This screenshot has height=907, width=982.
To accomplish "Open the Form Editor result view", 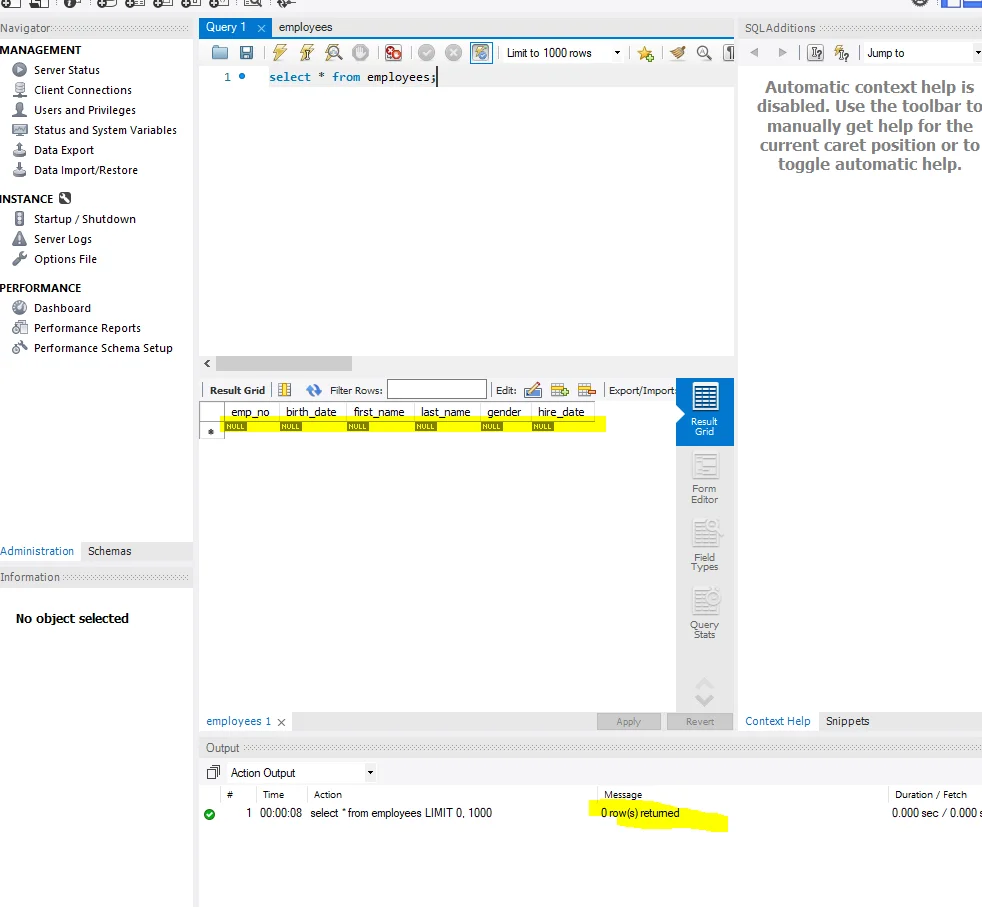I will (x=704, y=478).
